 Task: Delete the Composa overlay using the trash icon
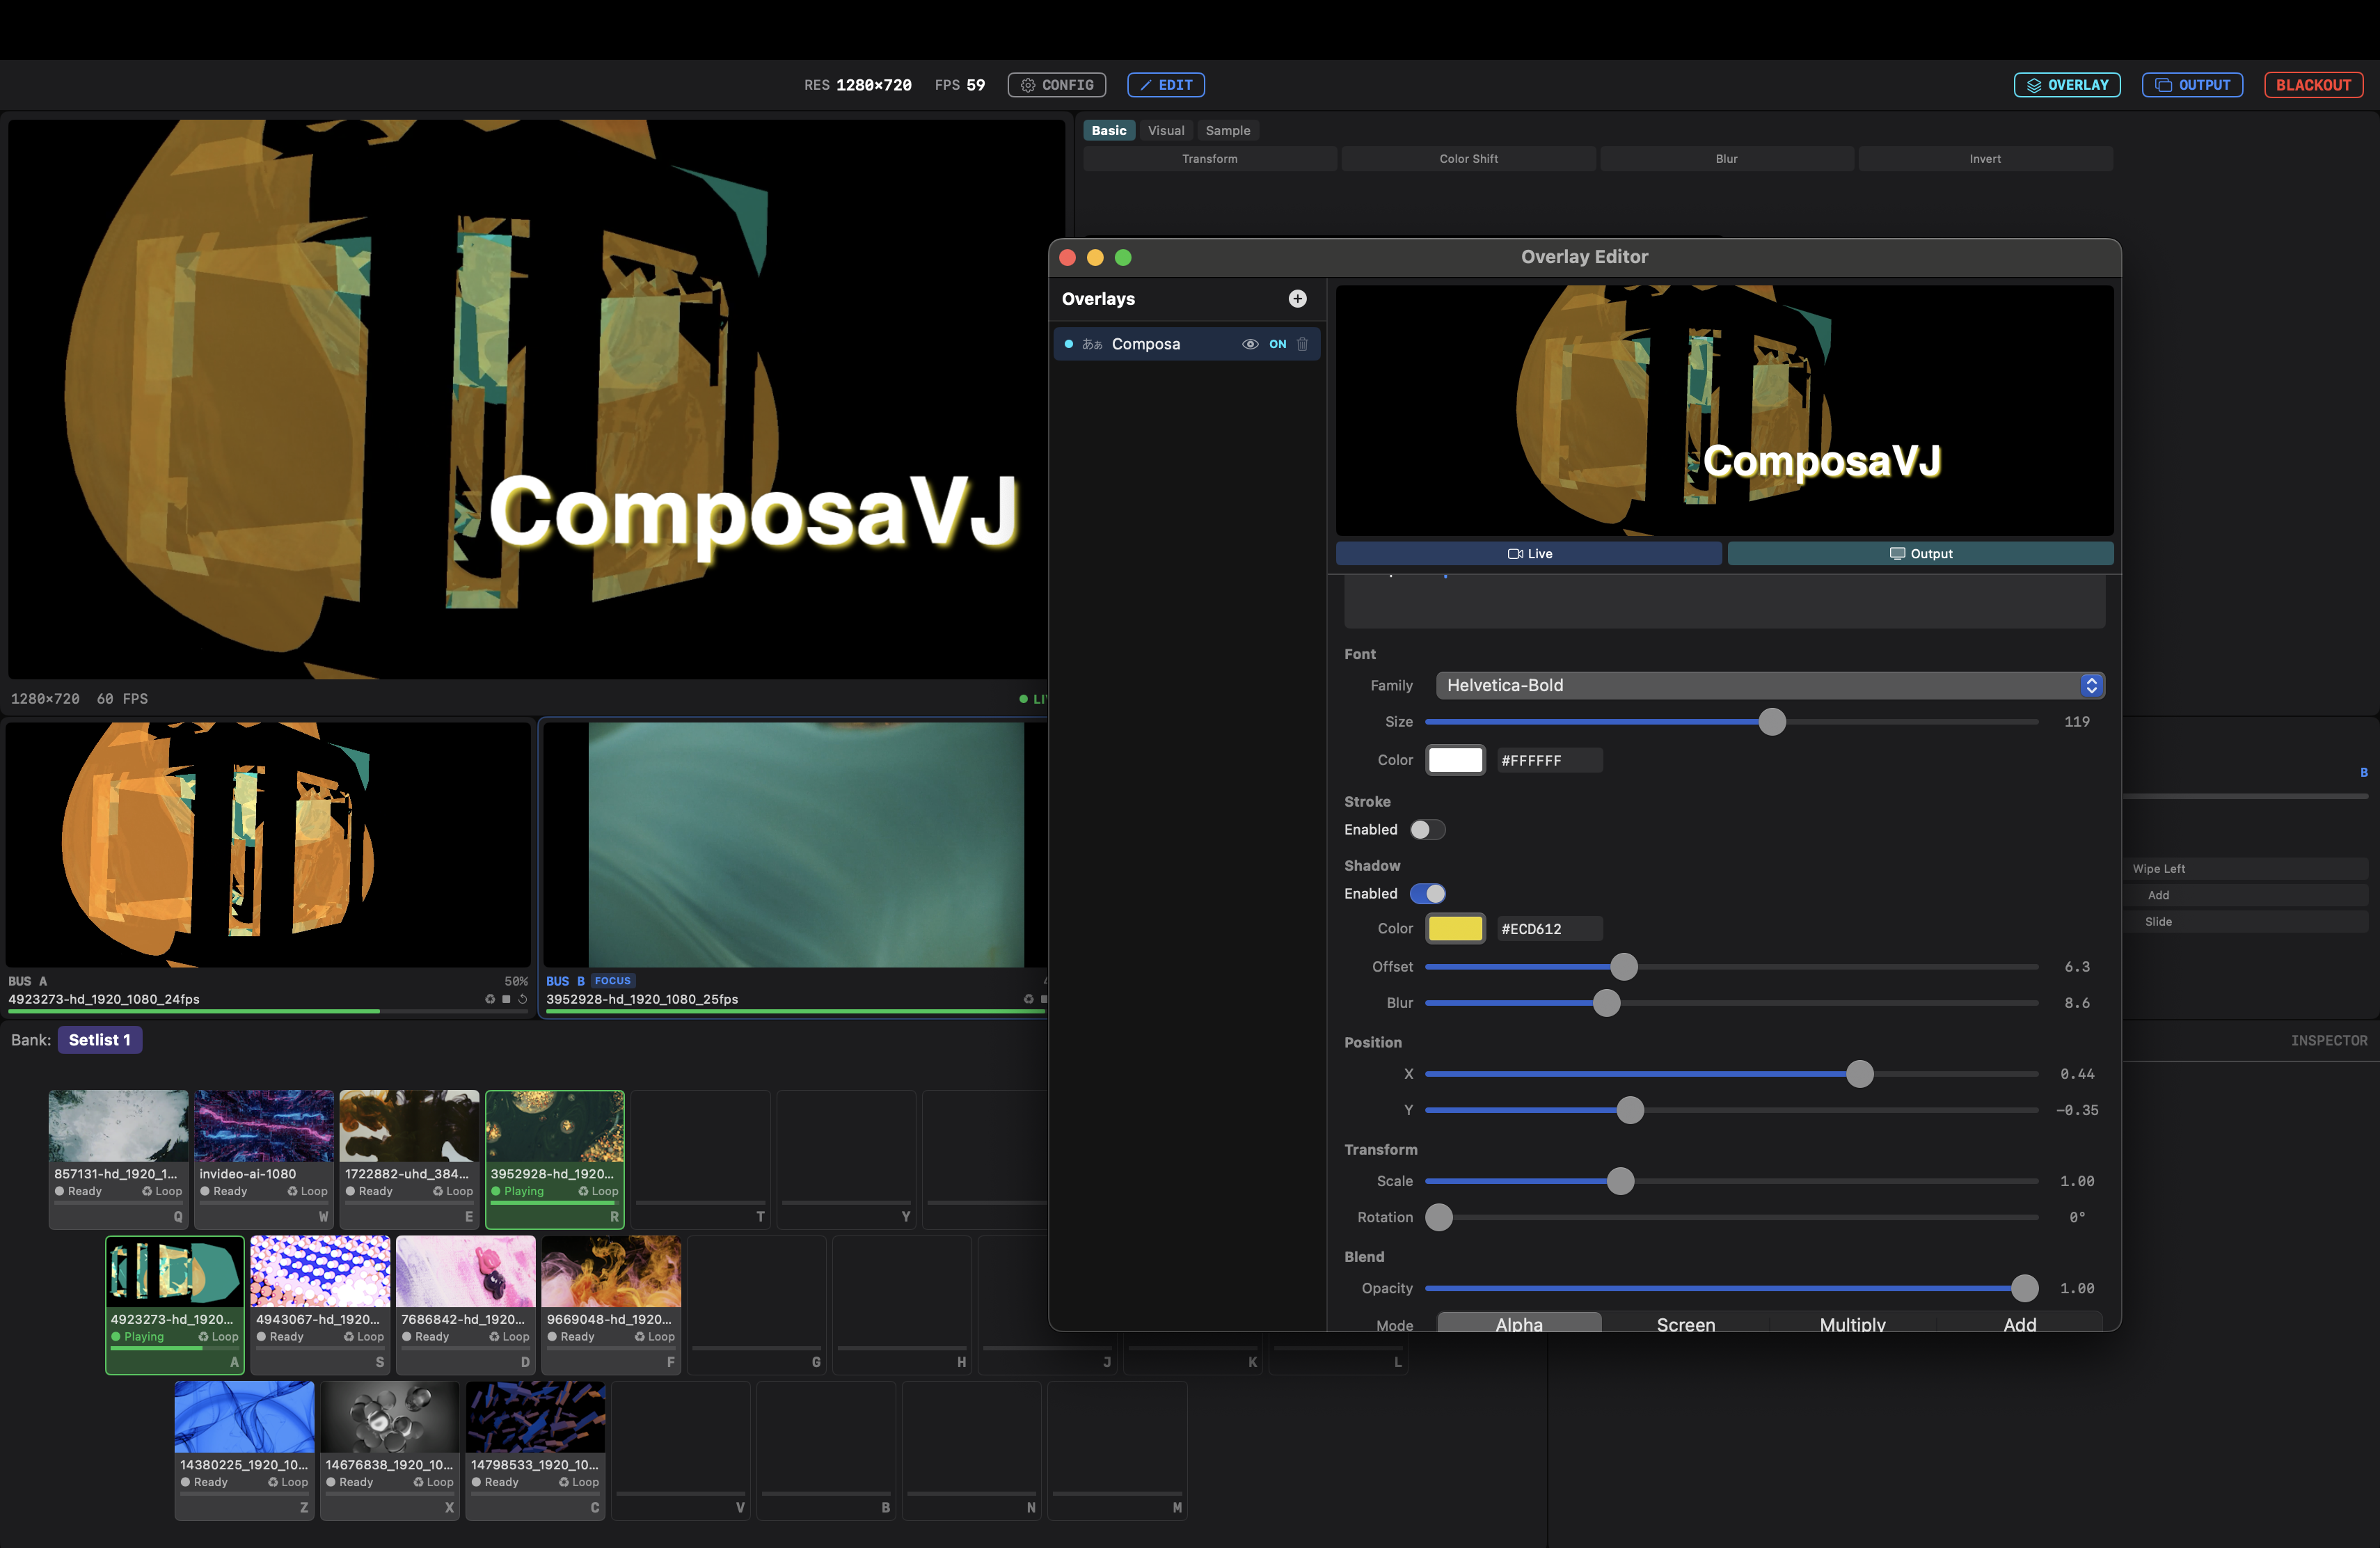click(x=1301, y=344)
